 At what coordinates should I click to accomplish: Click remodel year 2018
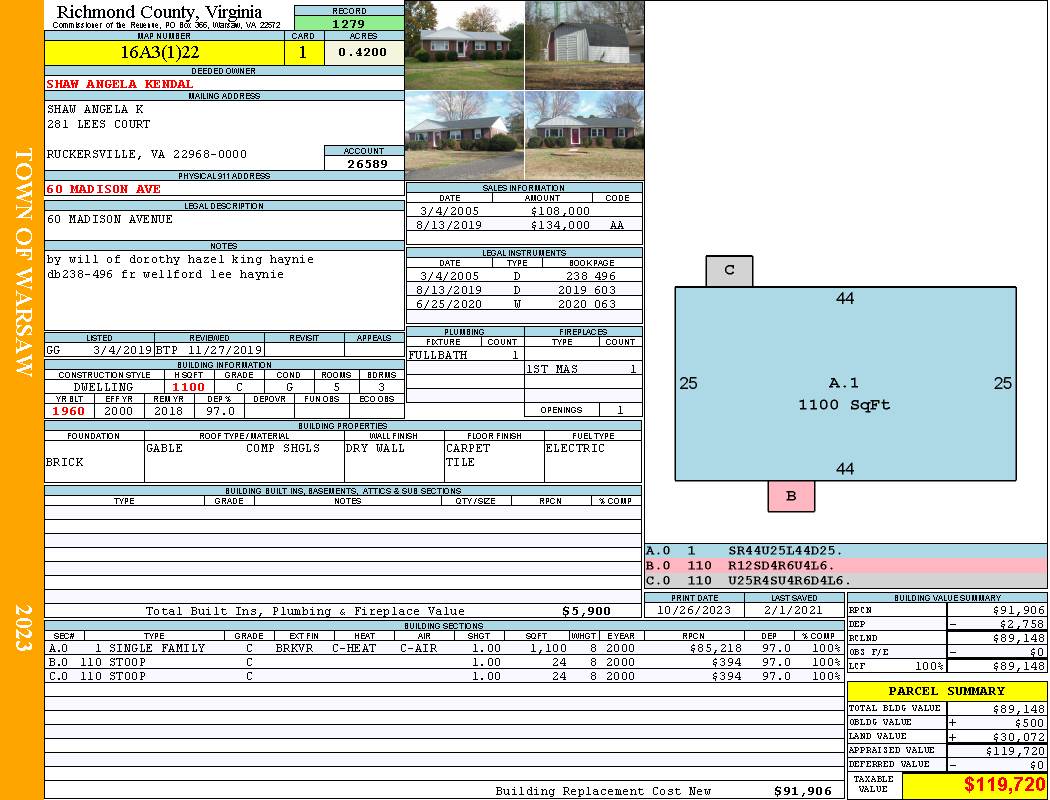click(168, 411)
